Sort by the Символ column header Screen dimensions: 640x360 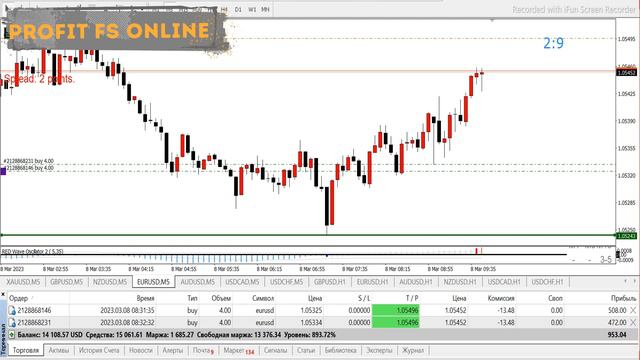262,298
